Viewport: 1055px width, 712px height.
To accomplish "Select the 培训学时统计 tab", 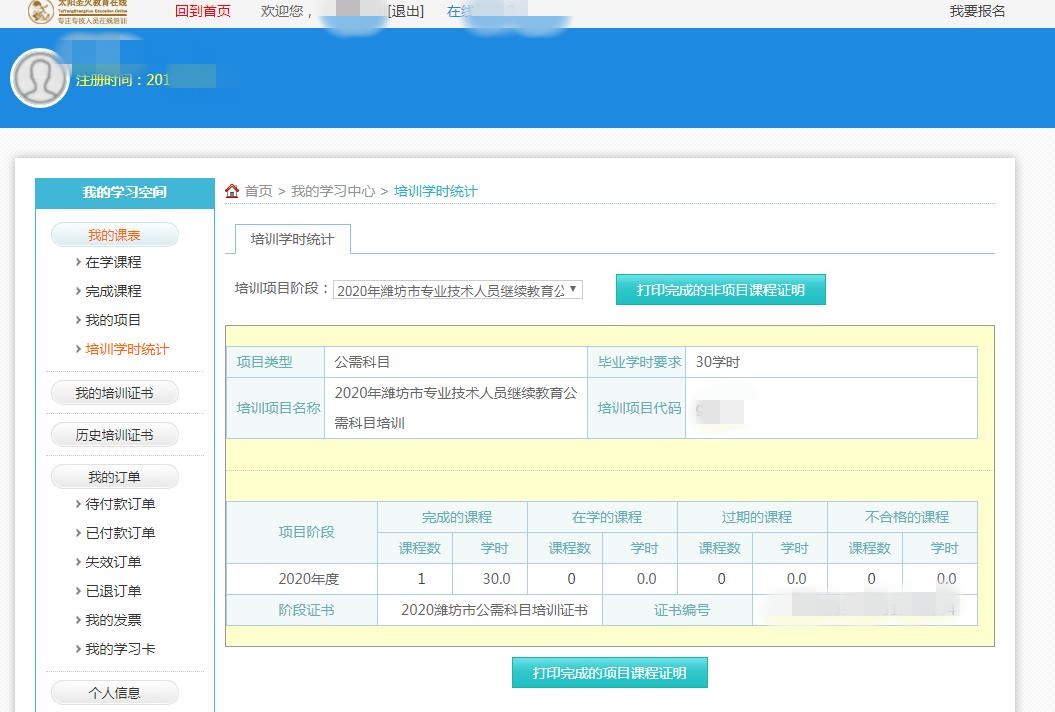I will 292,240.
